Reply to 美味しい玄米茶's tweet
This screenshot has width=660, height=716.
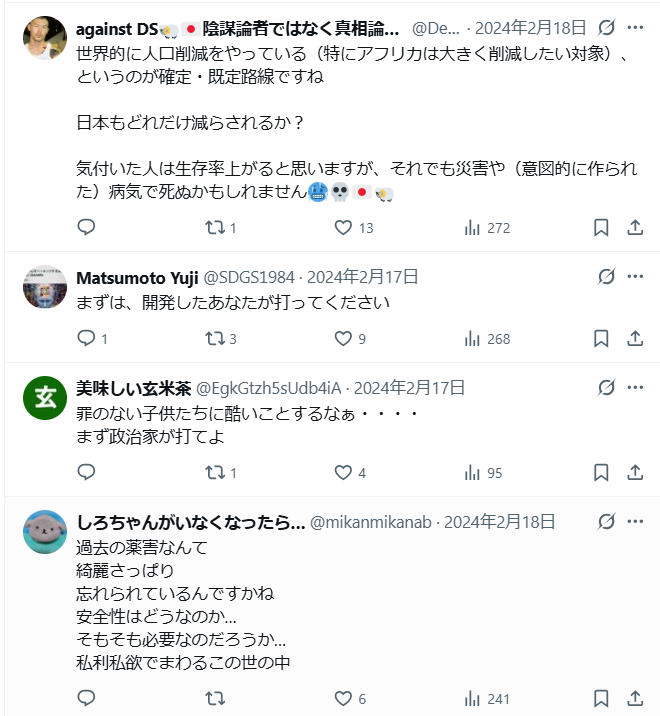pyautogui.click(x=86, y=473)
